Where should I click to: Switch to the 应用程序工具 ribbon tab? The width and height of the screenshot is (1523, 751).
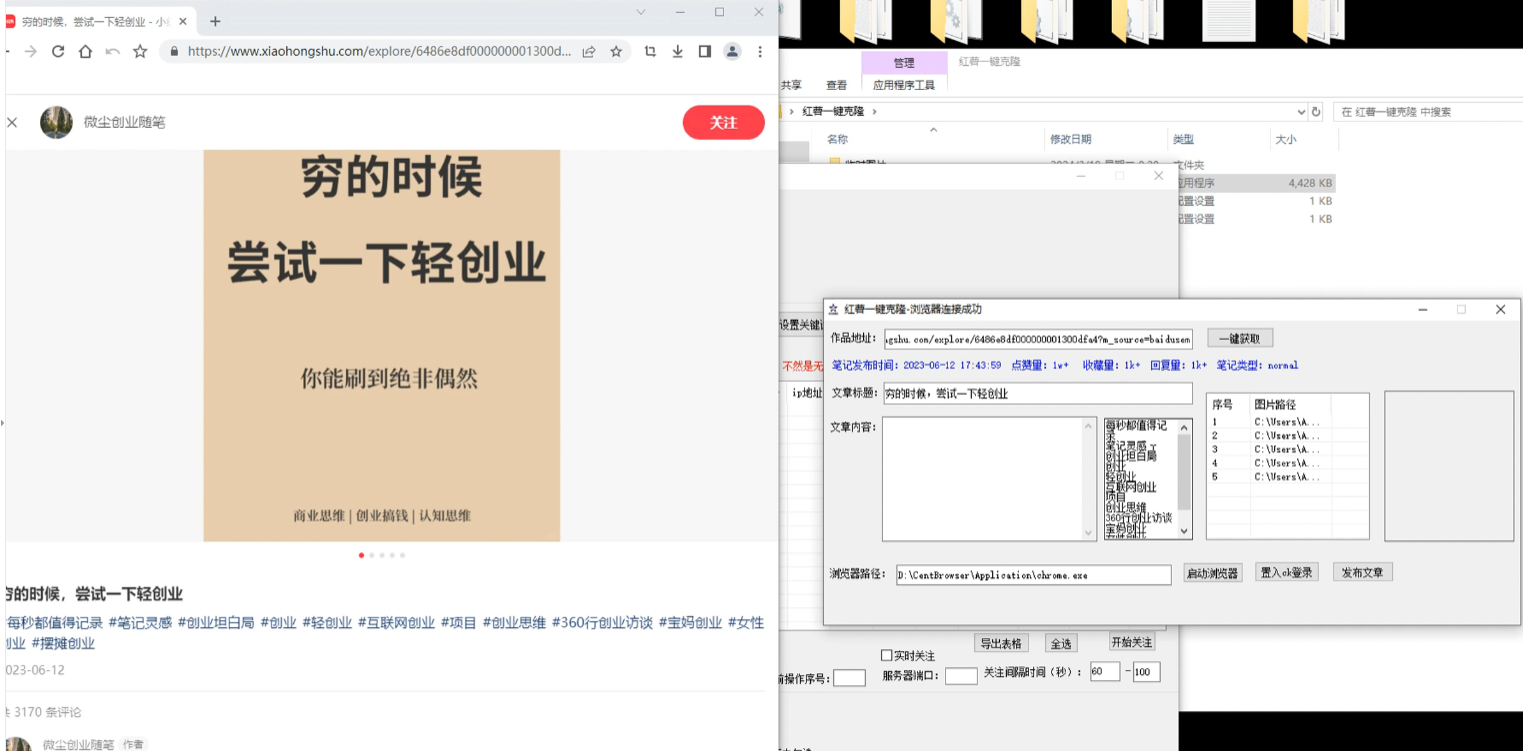(906, 85)
